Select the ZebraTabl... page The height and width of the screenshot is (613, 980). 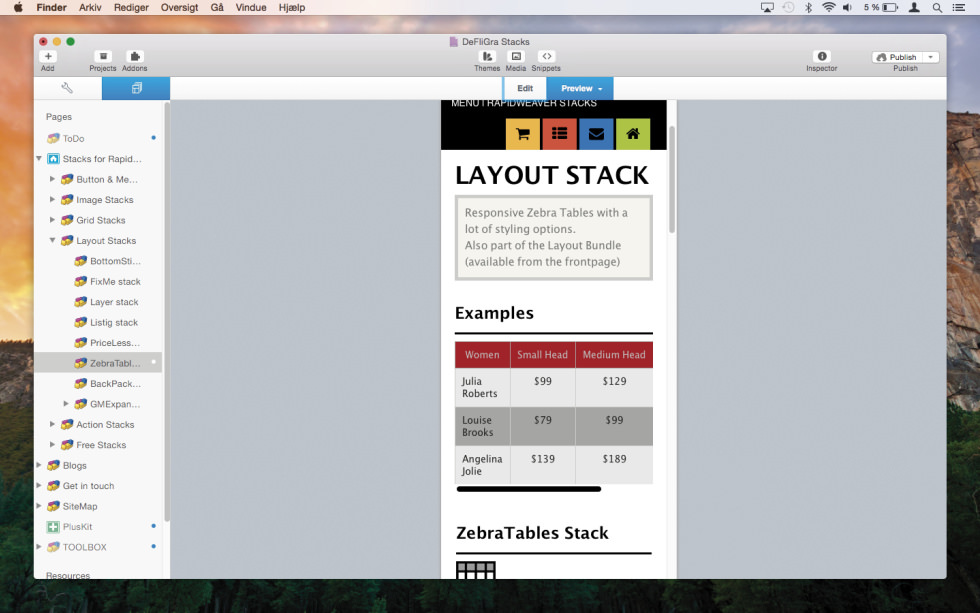(x=98, y=363)
